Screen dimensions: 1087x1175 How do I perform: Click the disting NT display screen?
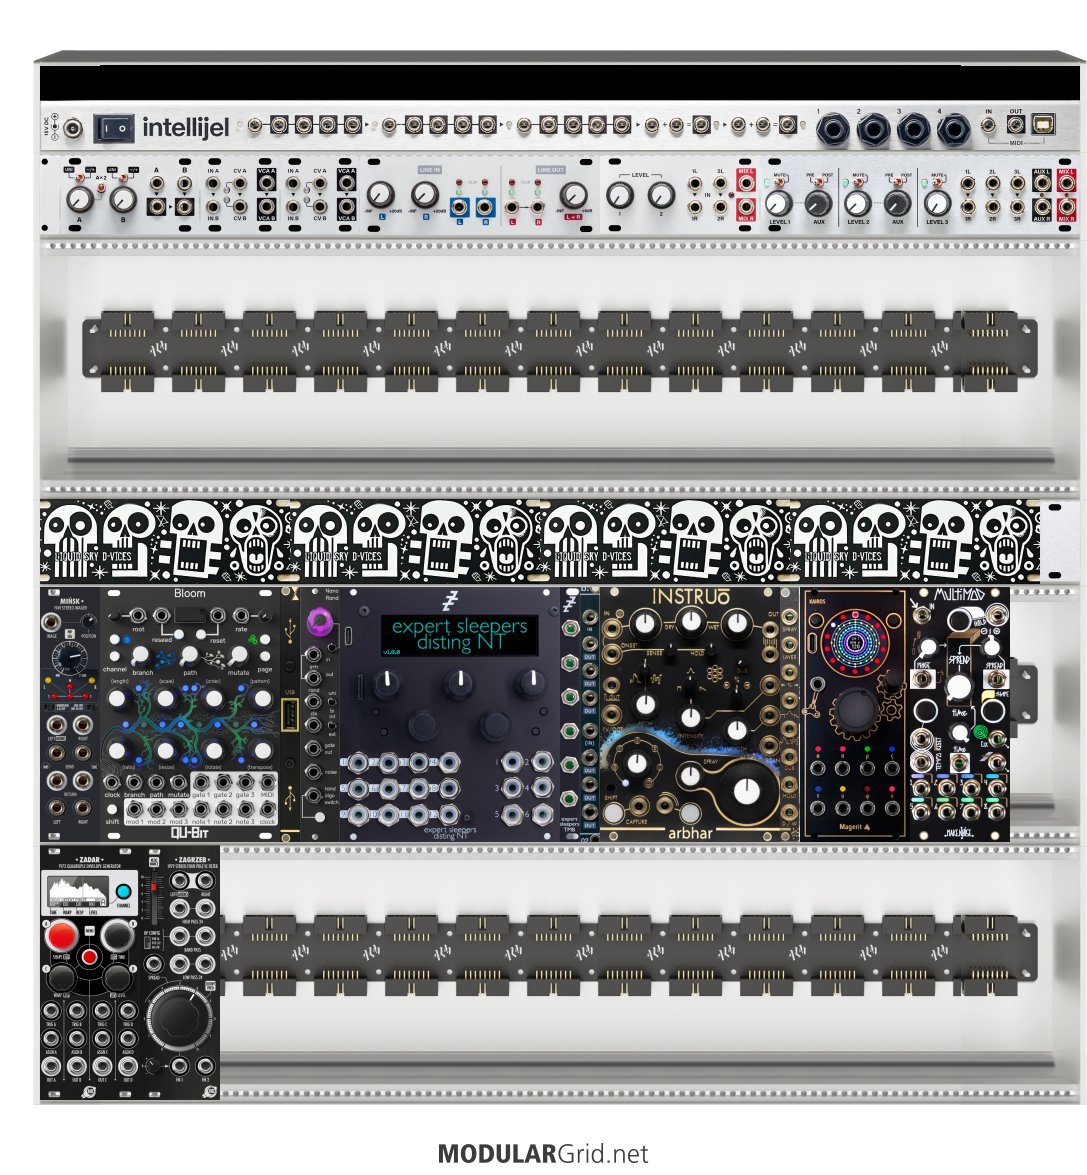tap(458, 634)
